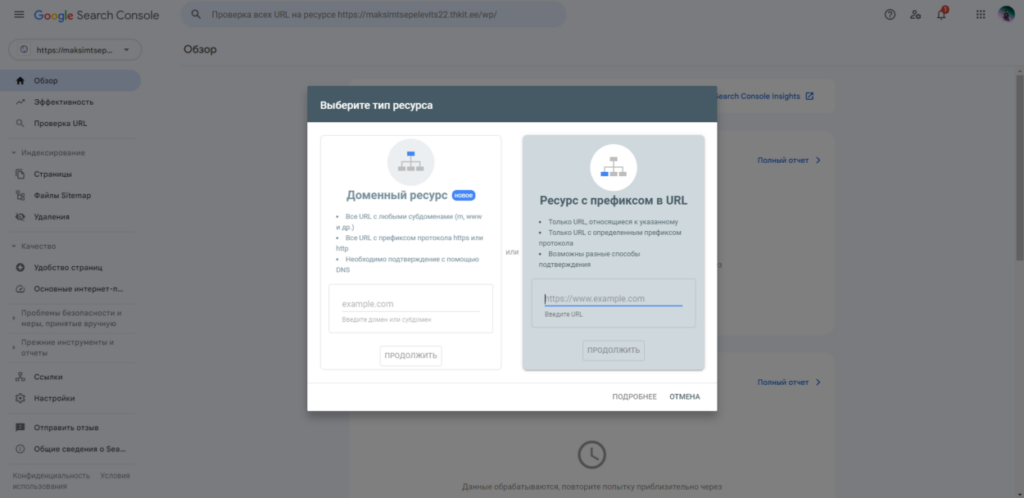Click the Доменный ресурс heading

click(x=396, y=195)
